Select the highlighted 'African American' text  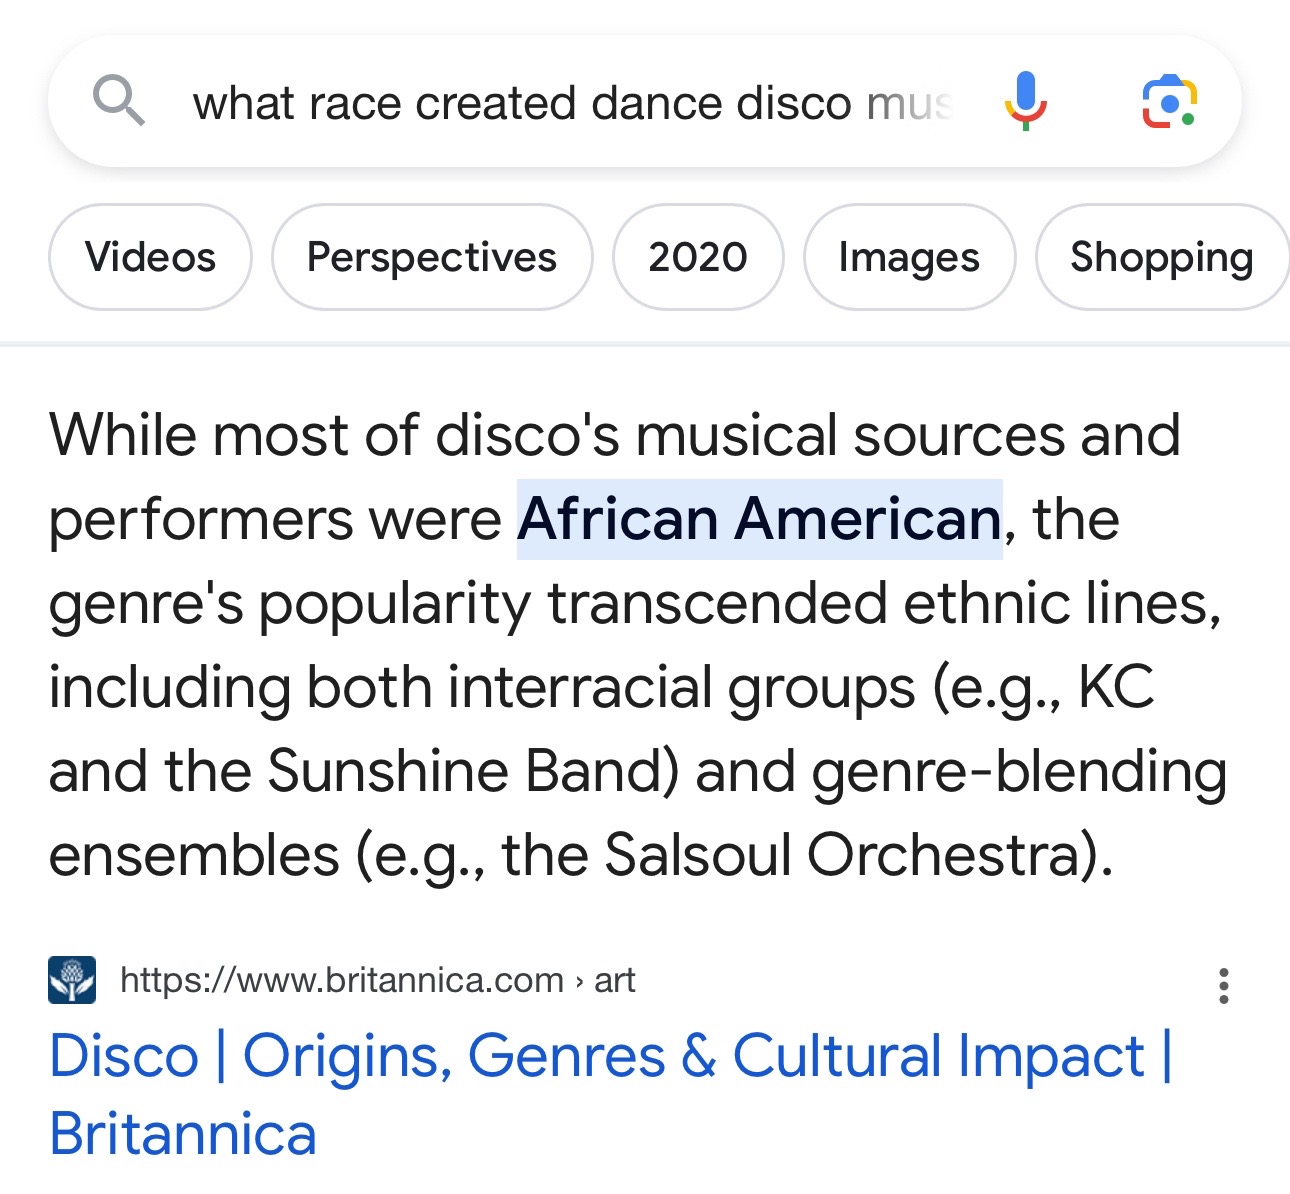[x=760, y=519]
